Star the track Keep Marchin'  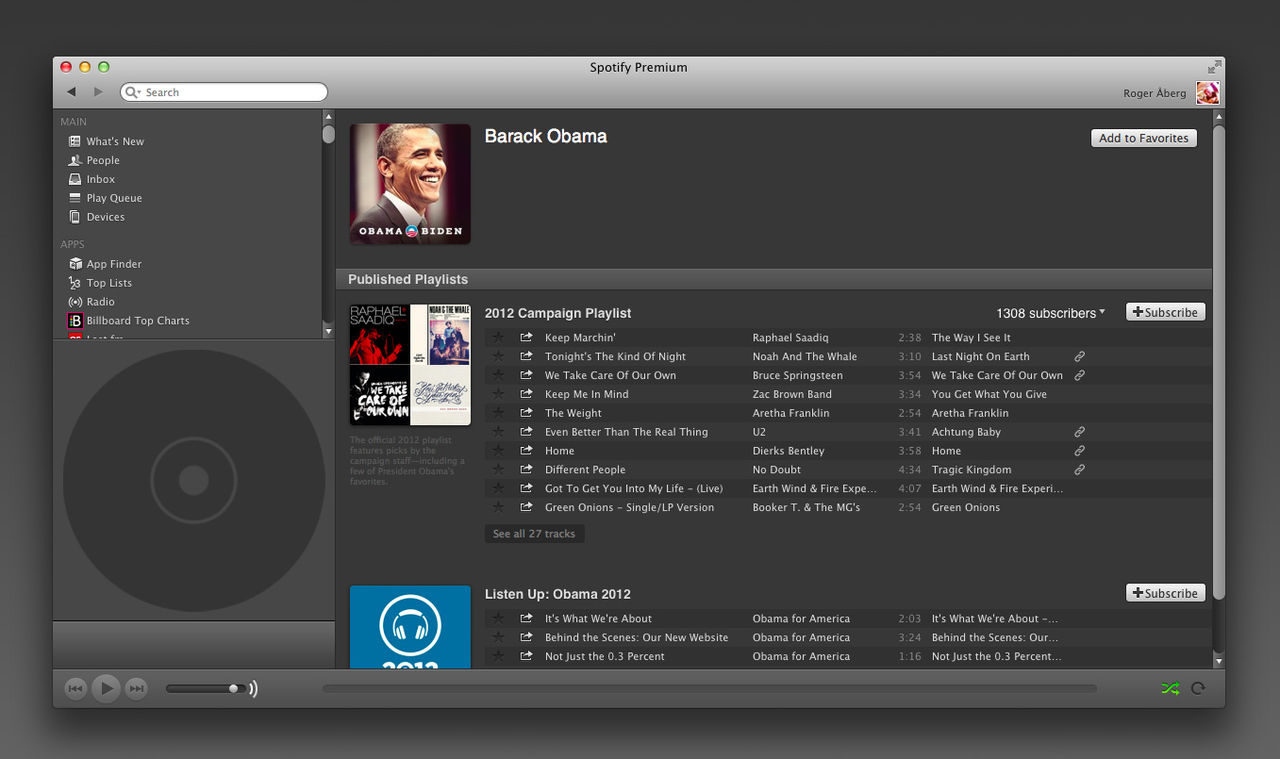point(498,337)
